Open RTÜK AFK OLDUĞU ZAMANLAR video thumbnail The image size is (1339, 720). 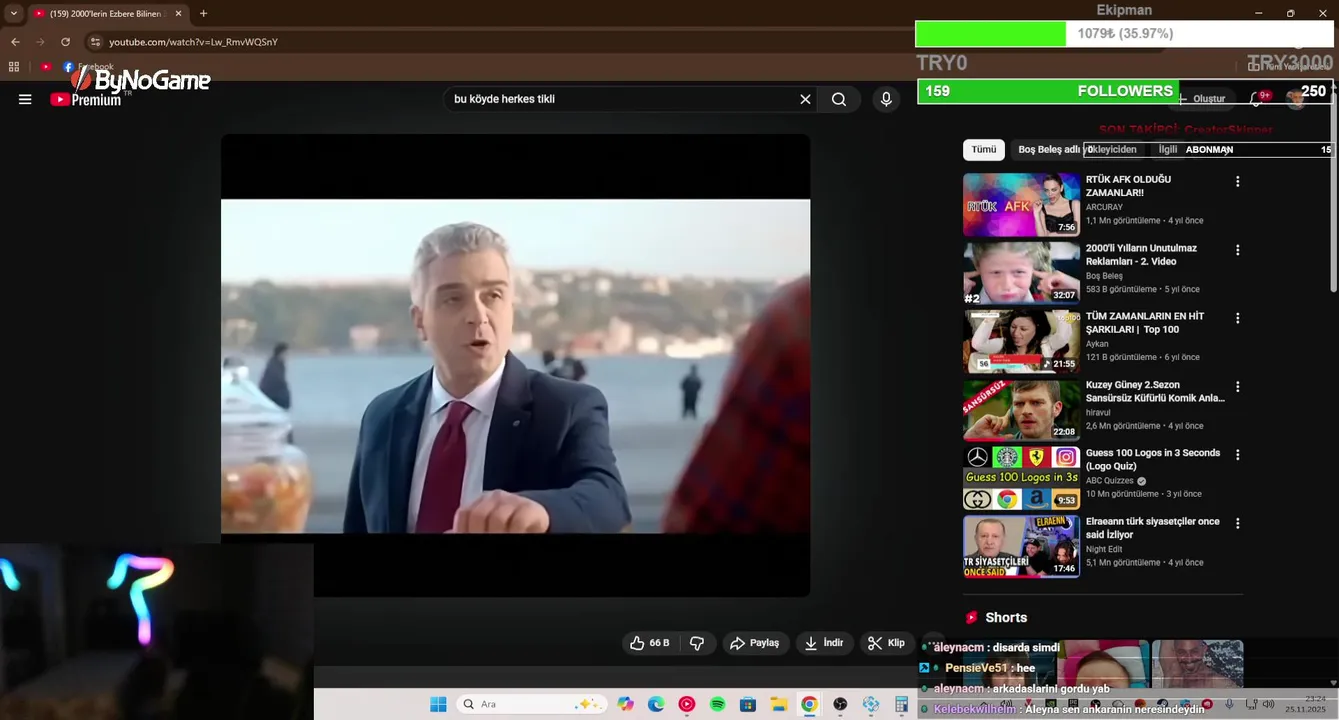tap(1021, 205)
